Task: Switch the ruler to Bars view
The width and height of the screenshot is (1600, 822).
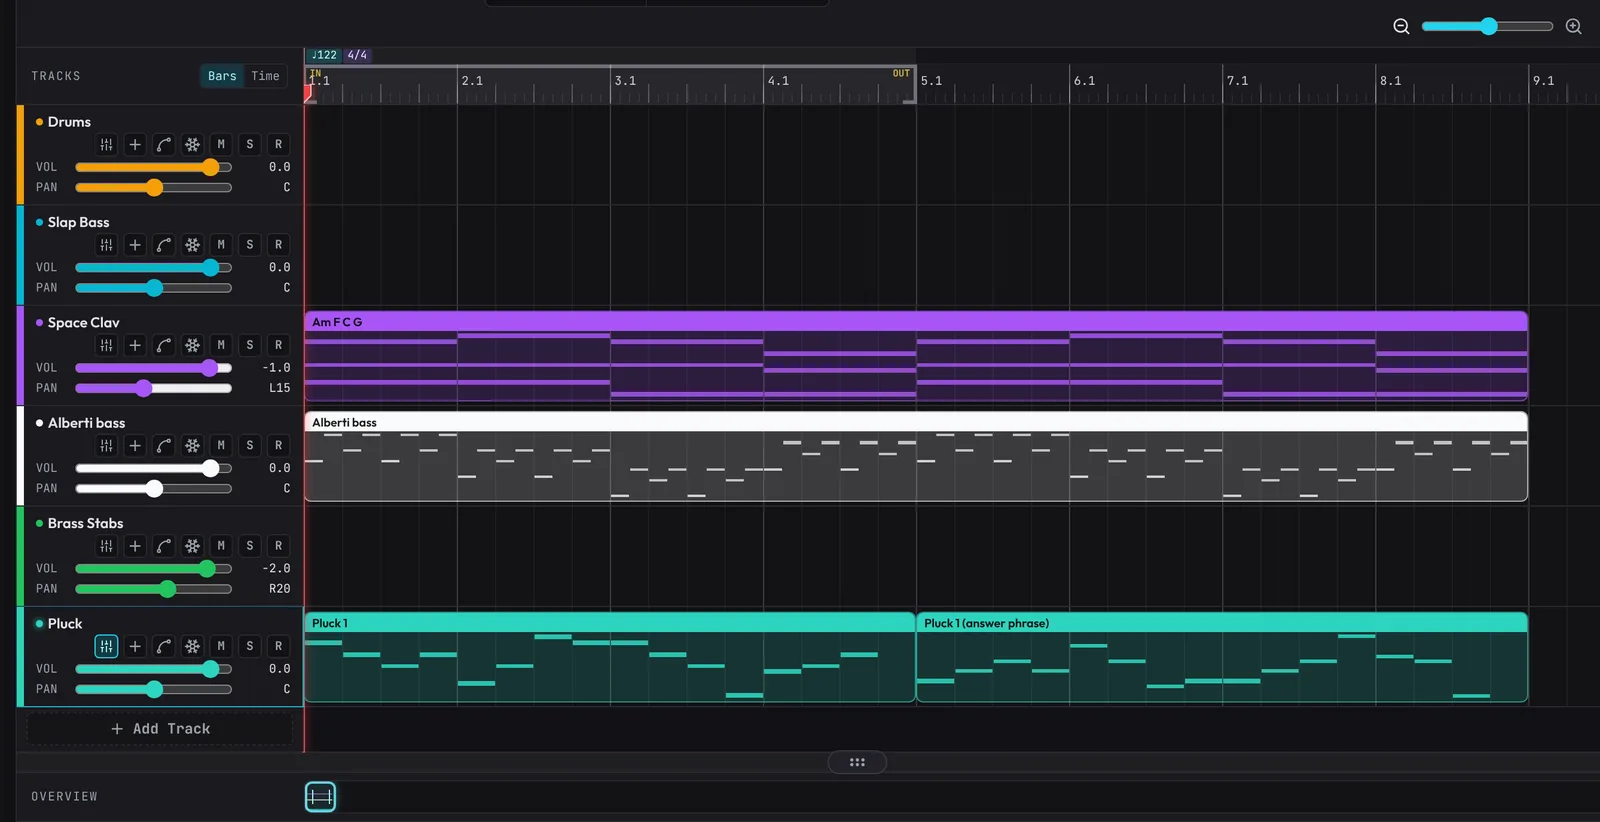Action: [x=222, y=76]
